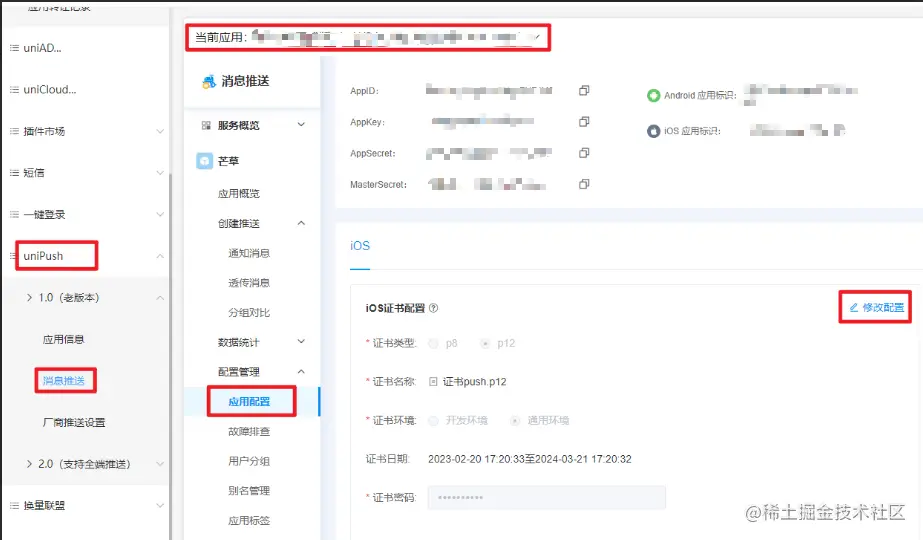Choose 通用环境 certificate environment

(515, 420)
